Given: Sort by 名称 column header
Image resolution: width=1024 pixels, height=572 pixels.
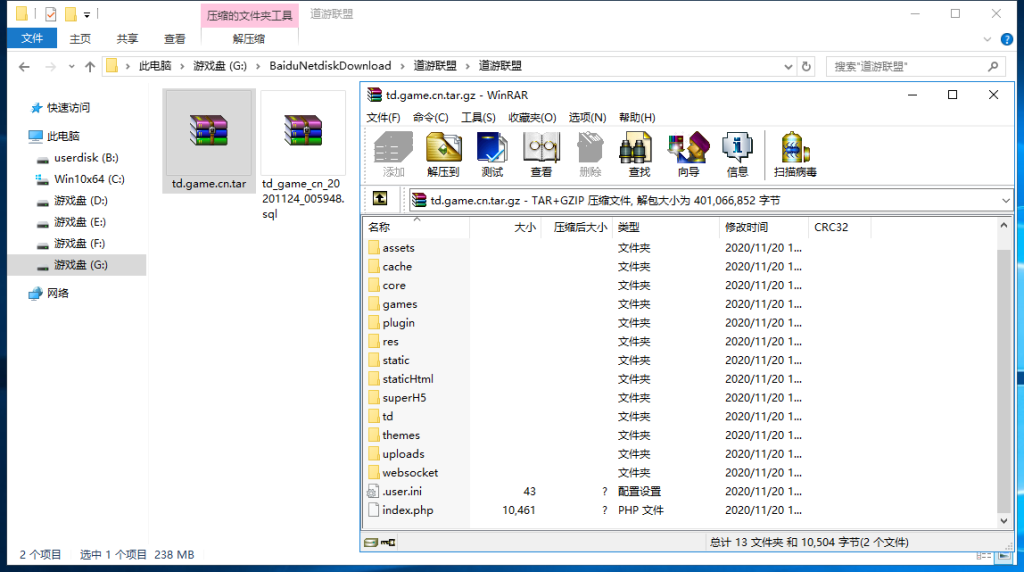Looking at the screenshot, I should point(417,227).
